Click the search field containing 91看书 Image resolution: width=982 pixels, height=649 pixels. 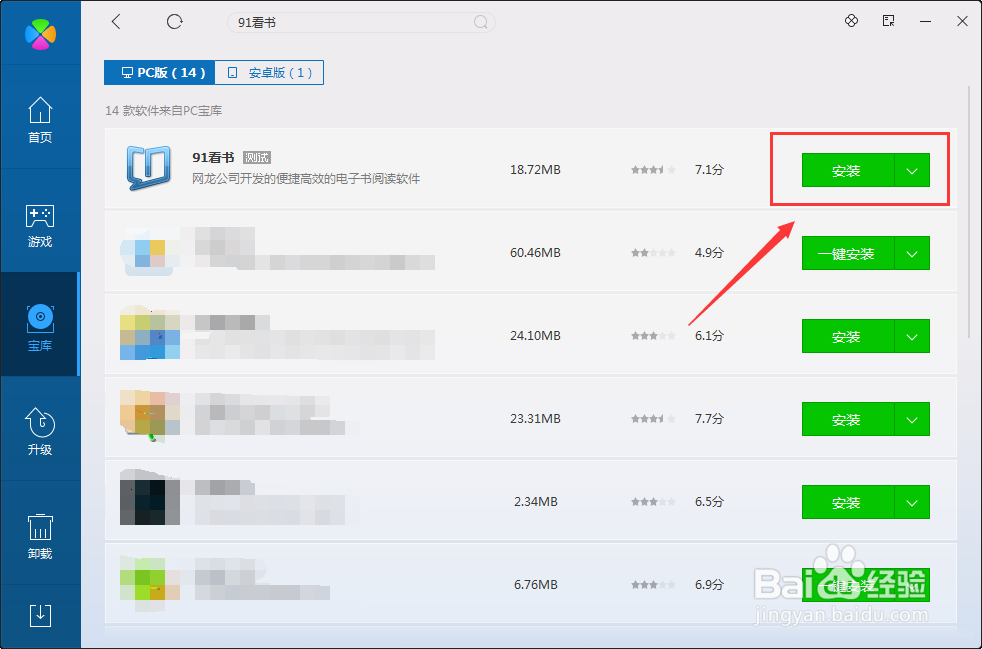[361, 23]
